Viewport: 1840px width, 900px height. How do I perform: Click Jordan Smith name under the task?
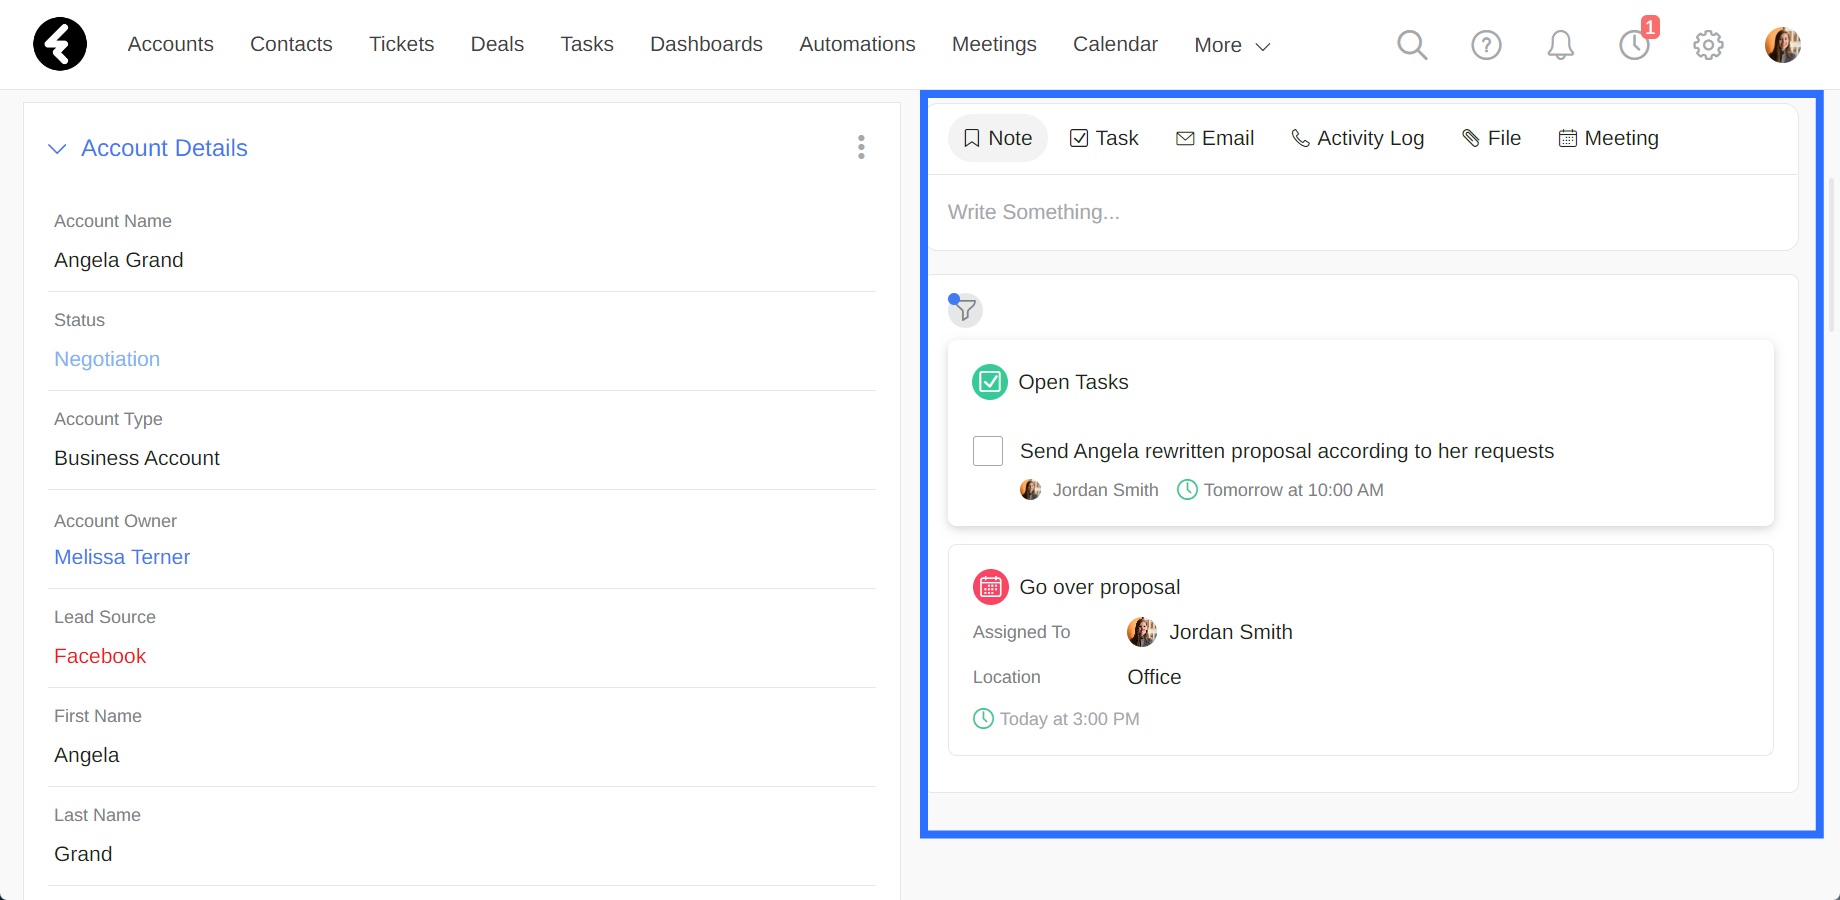point(1105,490)
